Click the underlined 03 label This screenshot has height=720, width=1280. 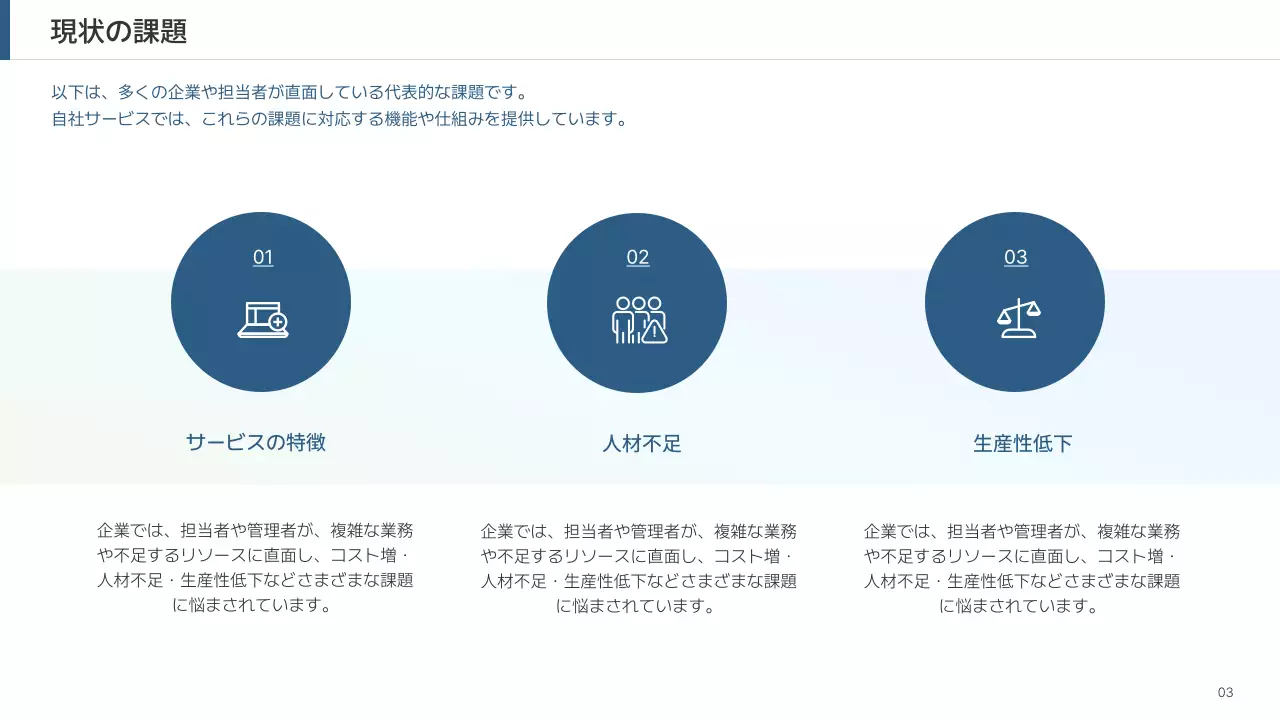coord(1016,257)
